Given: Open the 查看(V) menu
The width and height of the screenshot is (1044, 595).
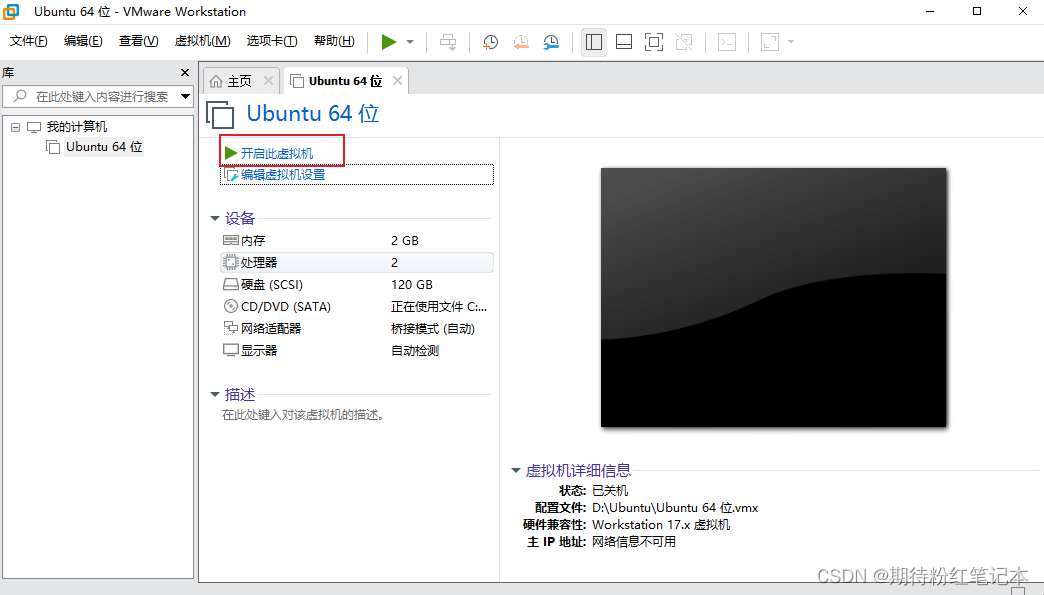Looking at the screenshot, I should 138,41.
